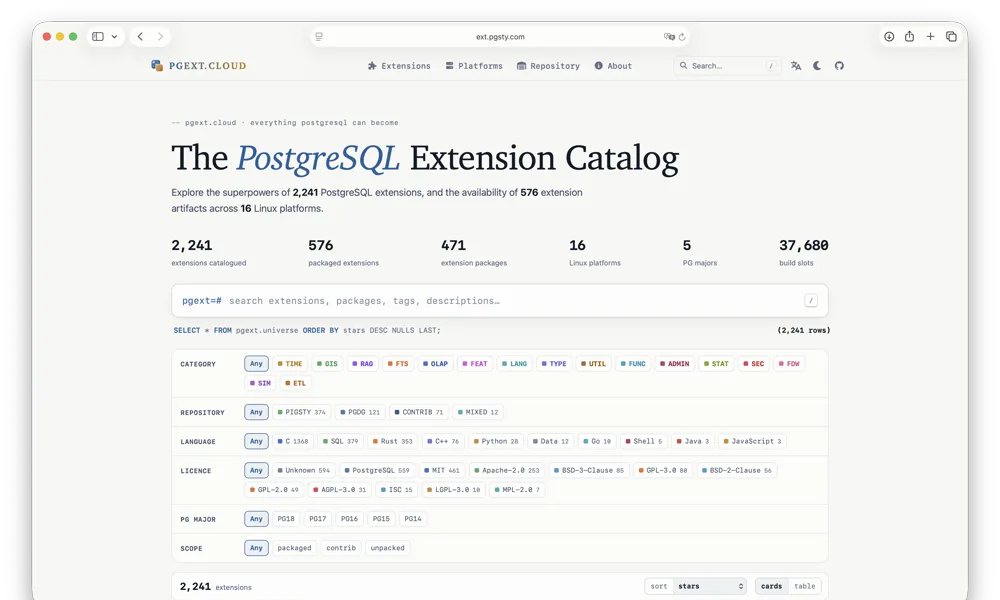Open the Safari downloads icon
This screenshot has height=600, width=1000.
coord(889,36)
